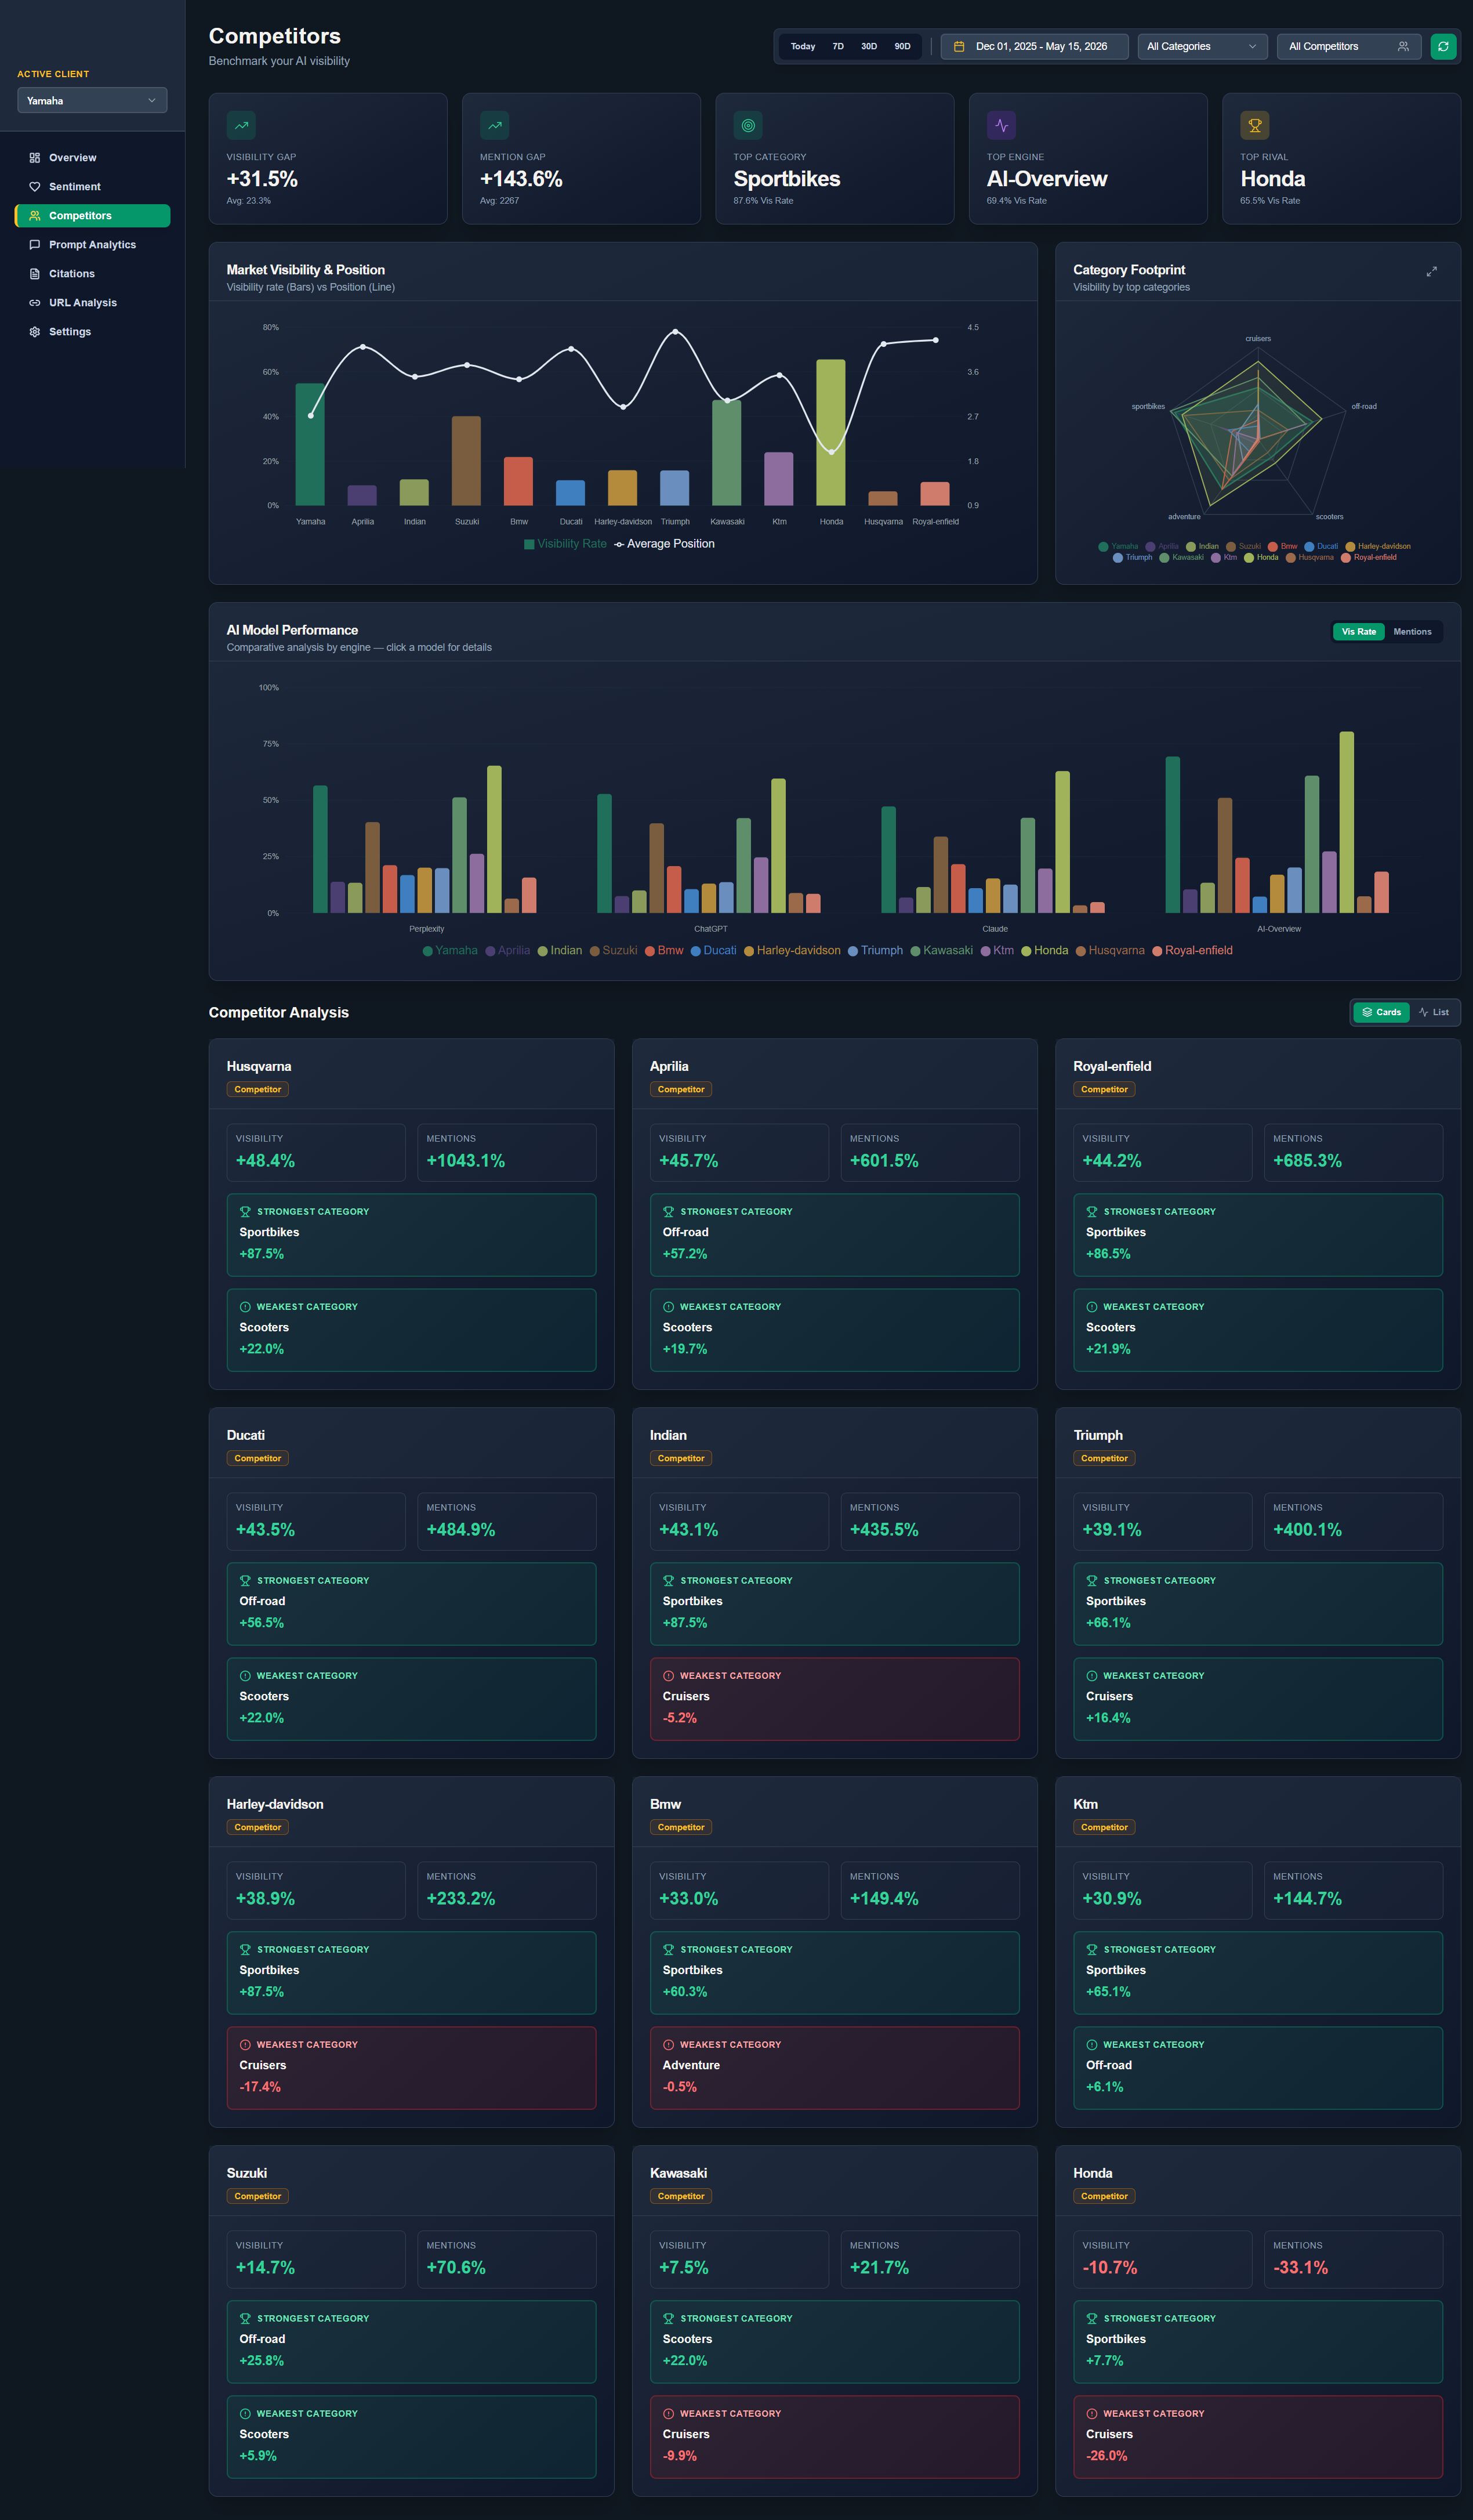Toggle Visibility Rate legend in Market chart
Screen dimensions: 1473x2520
point(565,544)
